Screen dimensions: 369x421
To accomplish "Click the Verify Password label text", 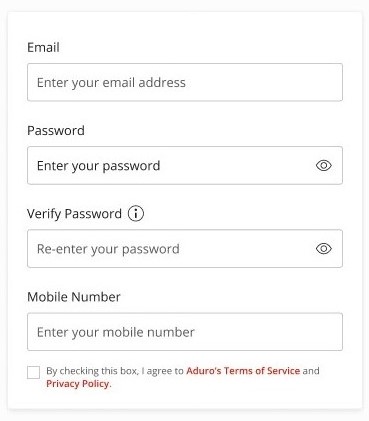I will [74, 214].
